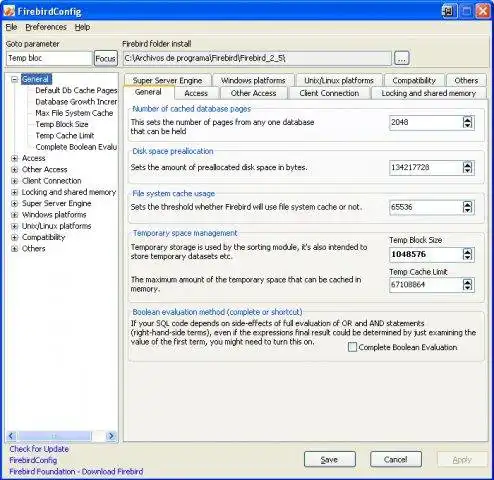The height and width of the screenshot is (480, 494).
Task: Select Database Growth Increment tree item
Action: tap(76, 102)
